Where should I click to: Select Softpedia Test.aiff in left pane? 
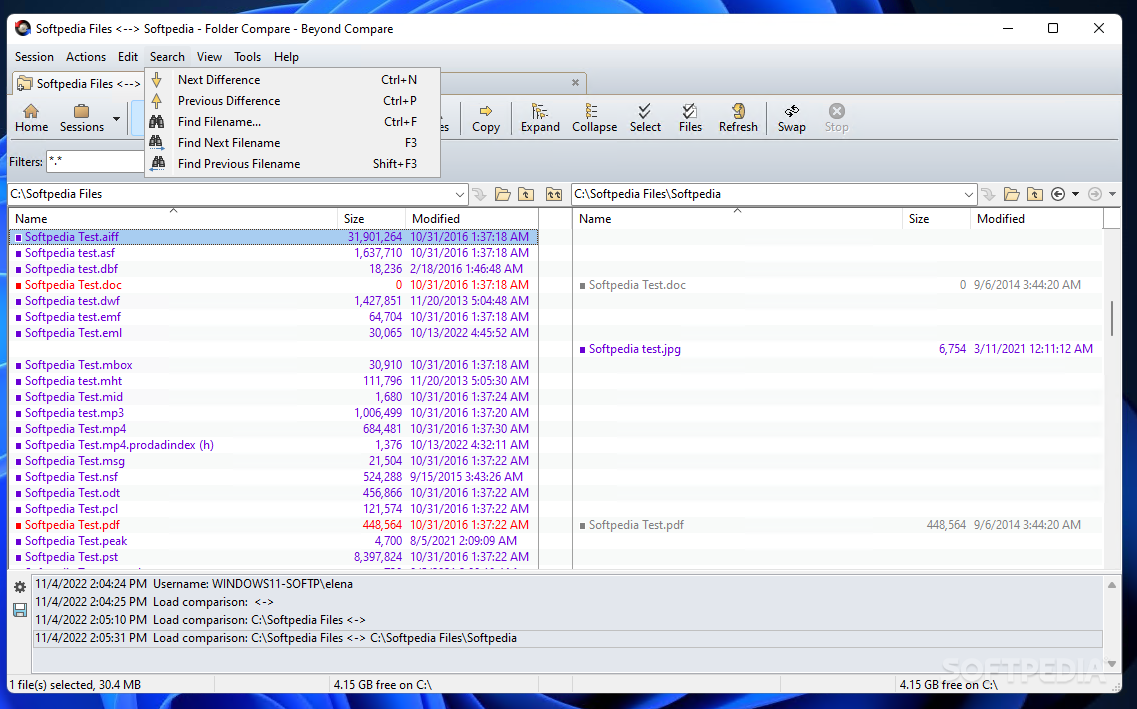click(273, 236)
